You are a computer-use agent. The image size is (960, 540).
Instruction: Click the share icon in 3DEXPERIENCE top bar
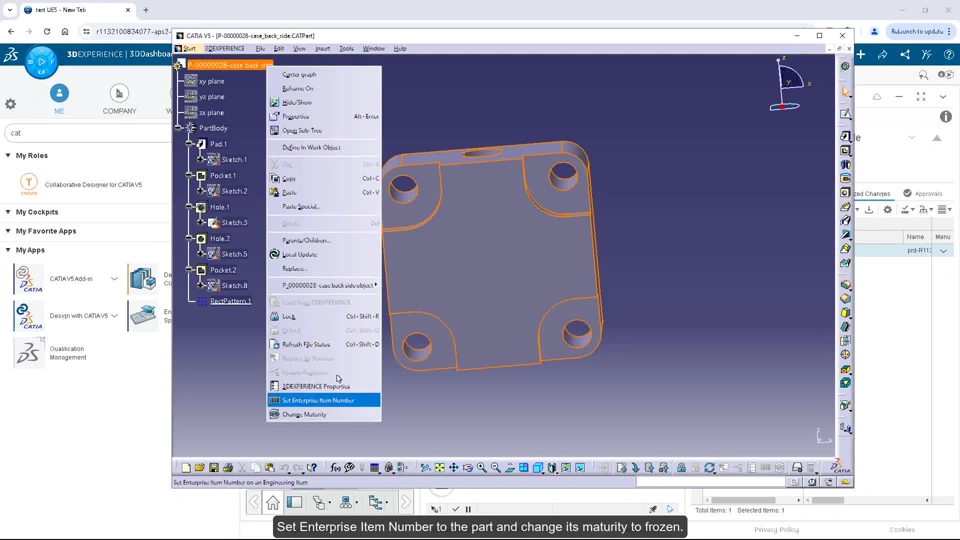click(x=905, y=54)
